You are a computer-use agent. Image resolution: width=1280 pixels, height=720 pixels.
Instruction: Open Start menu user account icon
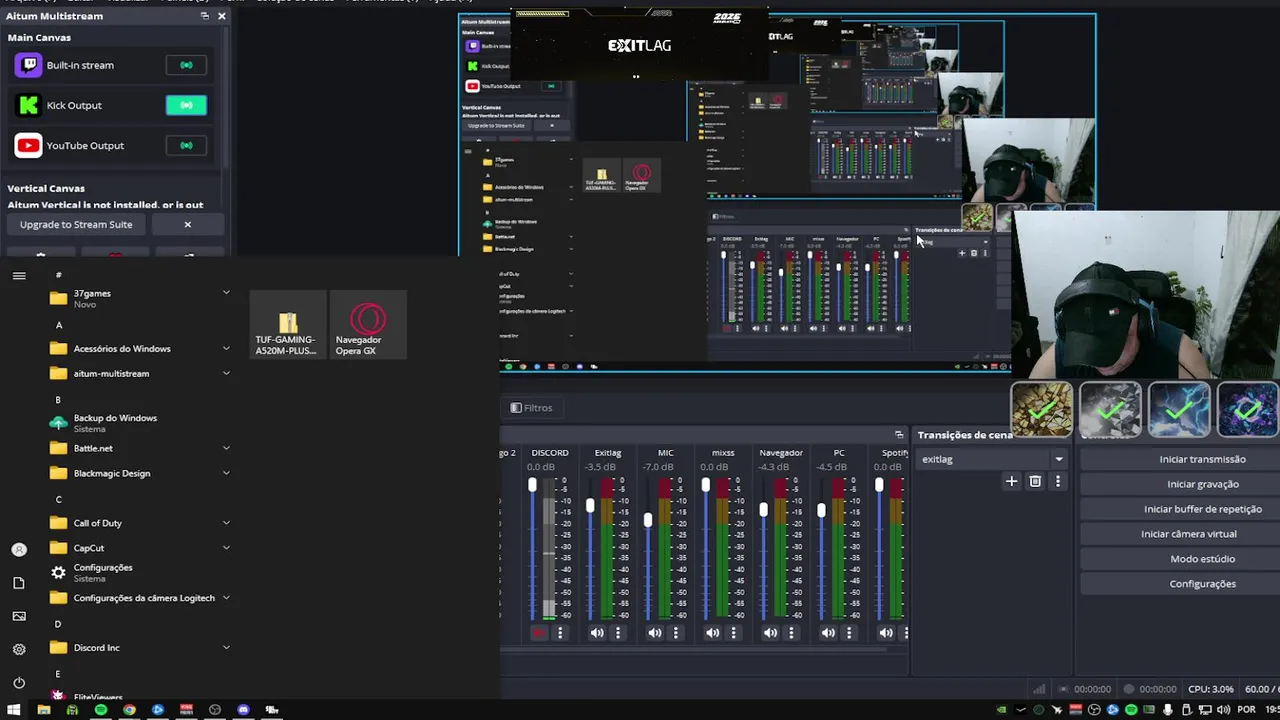[x=19, y=549]
